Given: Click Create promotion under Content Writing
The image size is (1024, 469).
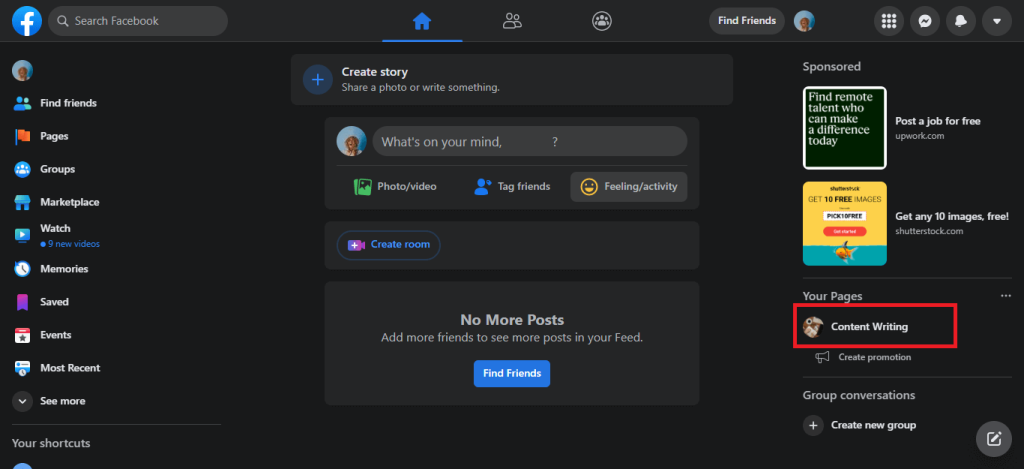Looking at the screenshot, I should pos(874,357).
